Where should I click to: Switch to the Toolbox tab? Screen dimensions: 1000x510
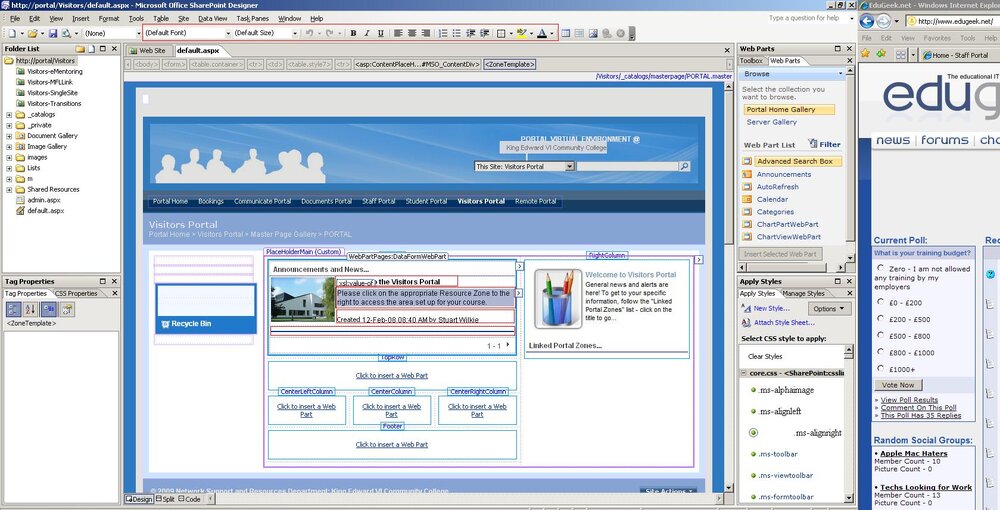pyautogui.click(x=751, y=61)
